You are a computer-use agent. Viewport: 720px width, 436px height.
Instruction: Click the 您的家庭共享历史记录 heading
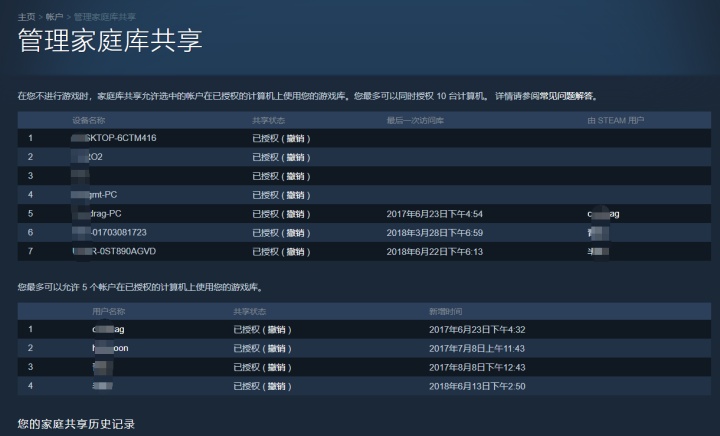[x=76, y=424]
